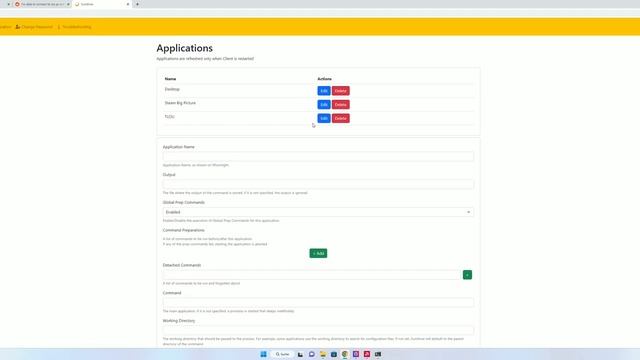
Task: Open the red app icon in the taskbar
Action: pyautogui.click(x=367, y=354)
